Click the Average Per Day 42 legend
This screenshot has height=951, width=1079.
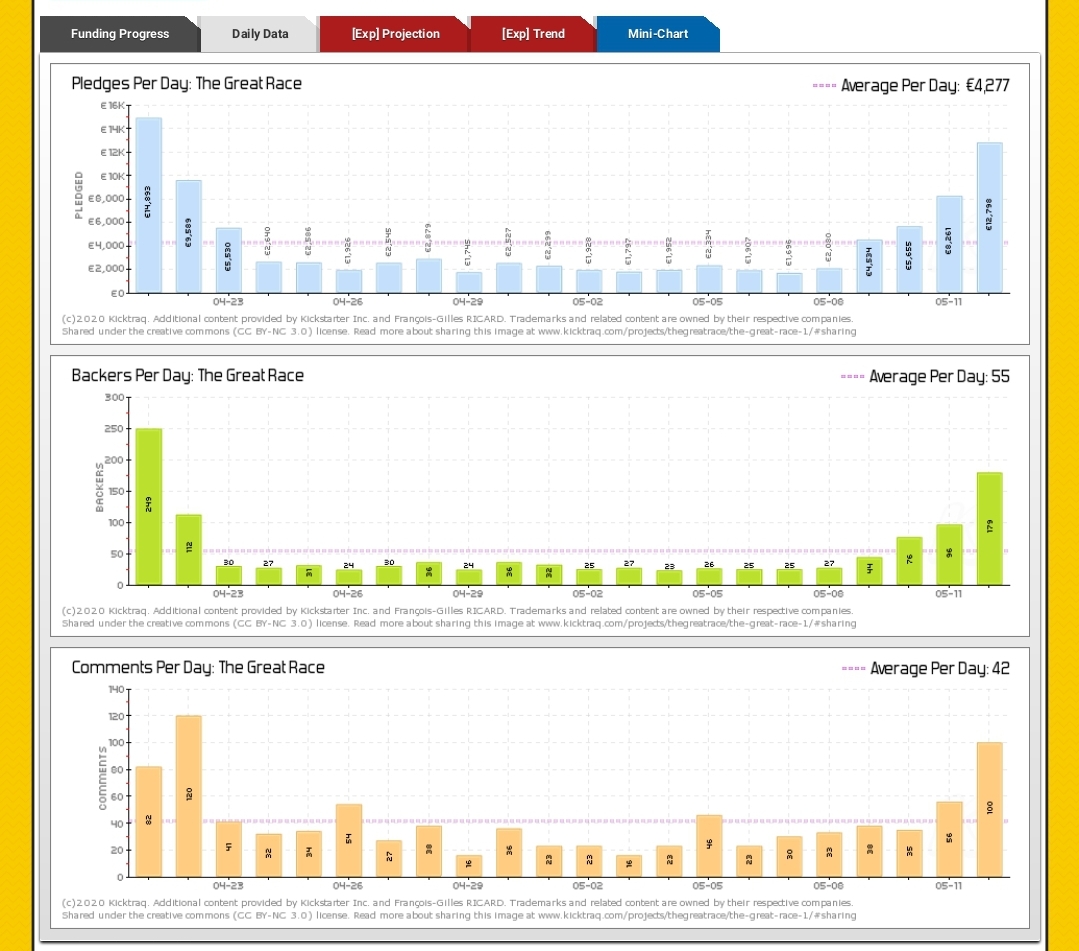coord(926,669)
